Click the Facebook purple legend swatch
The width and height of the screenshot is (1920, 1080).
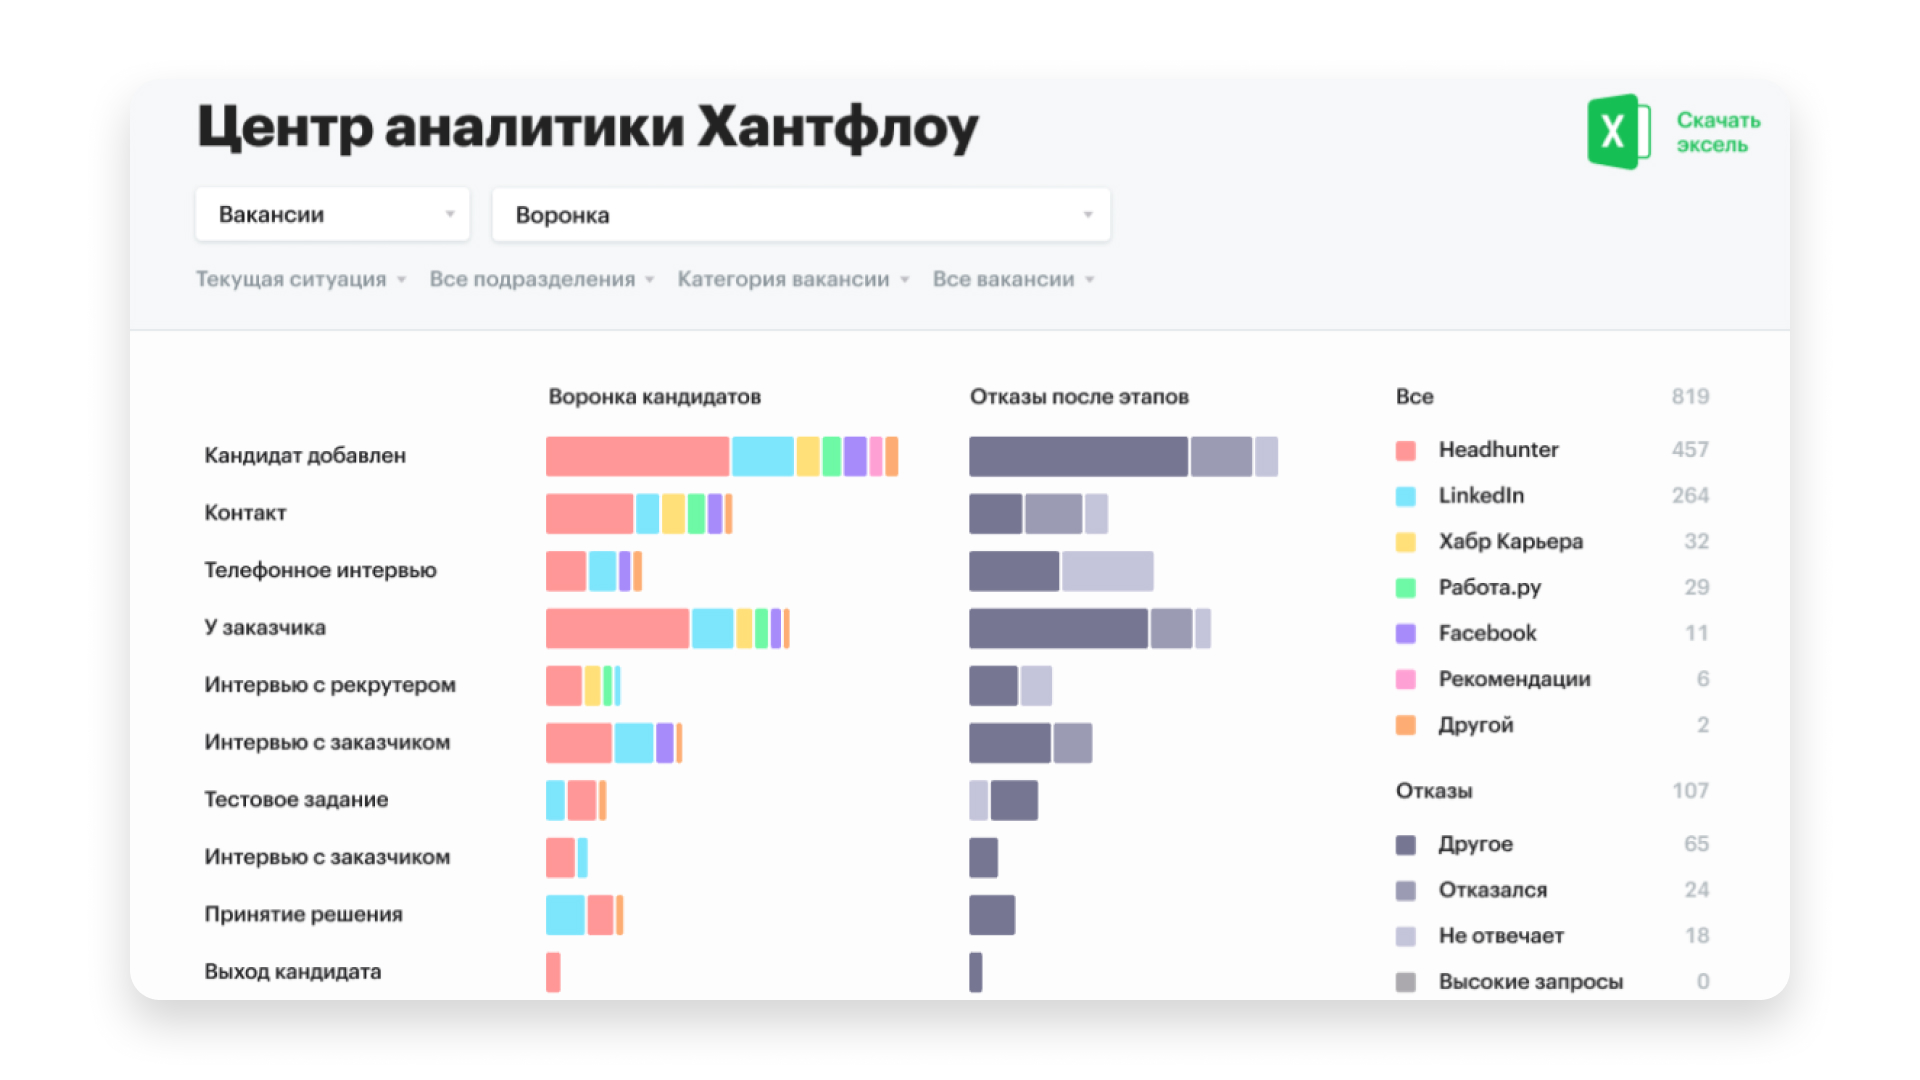point(1405,634)
